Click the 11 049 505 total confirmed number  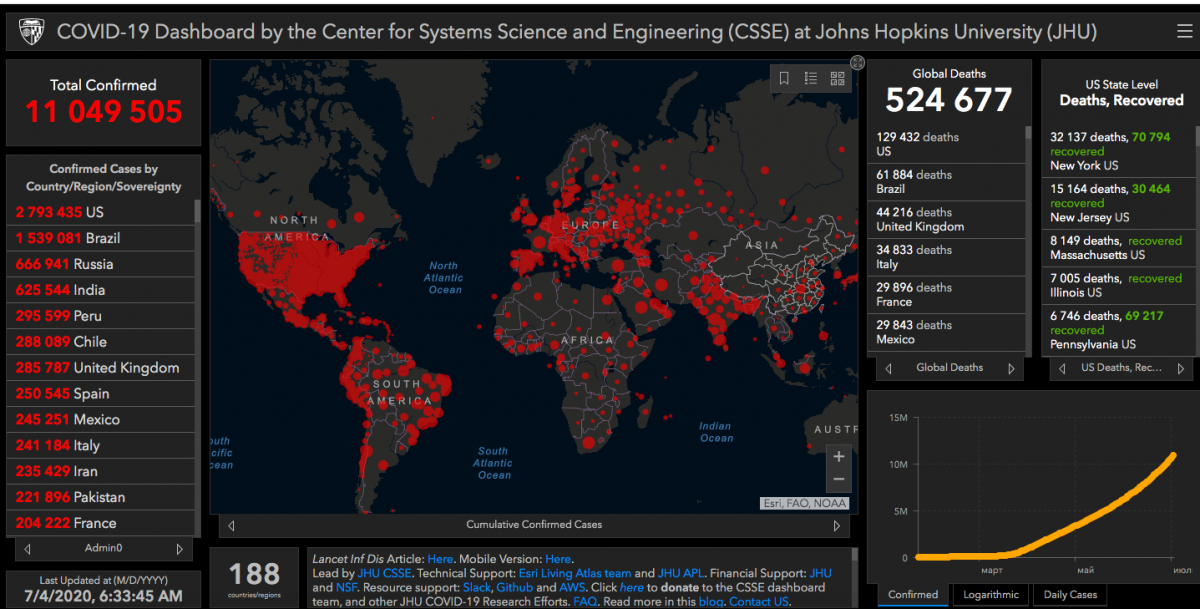point(104,111)
